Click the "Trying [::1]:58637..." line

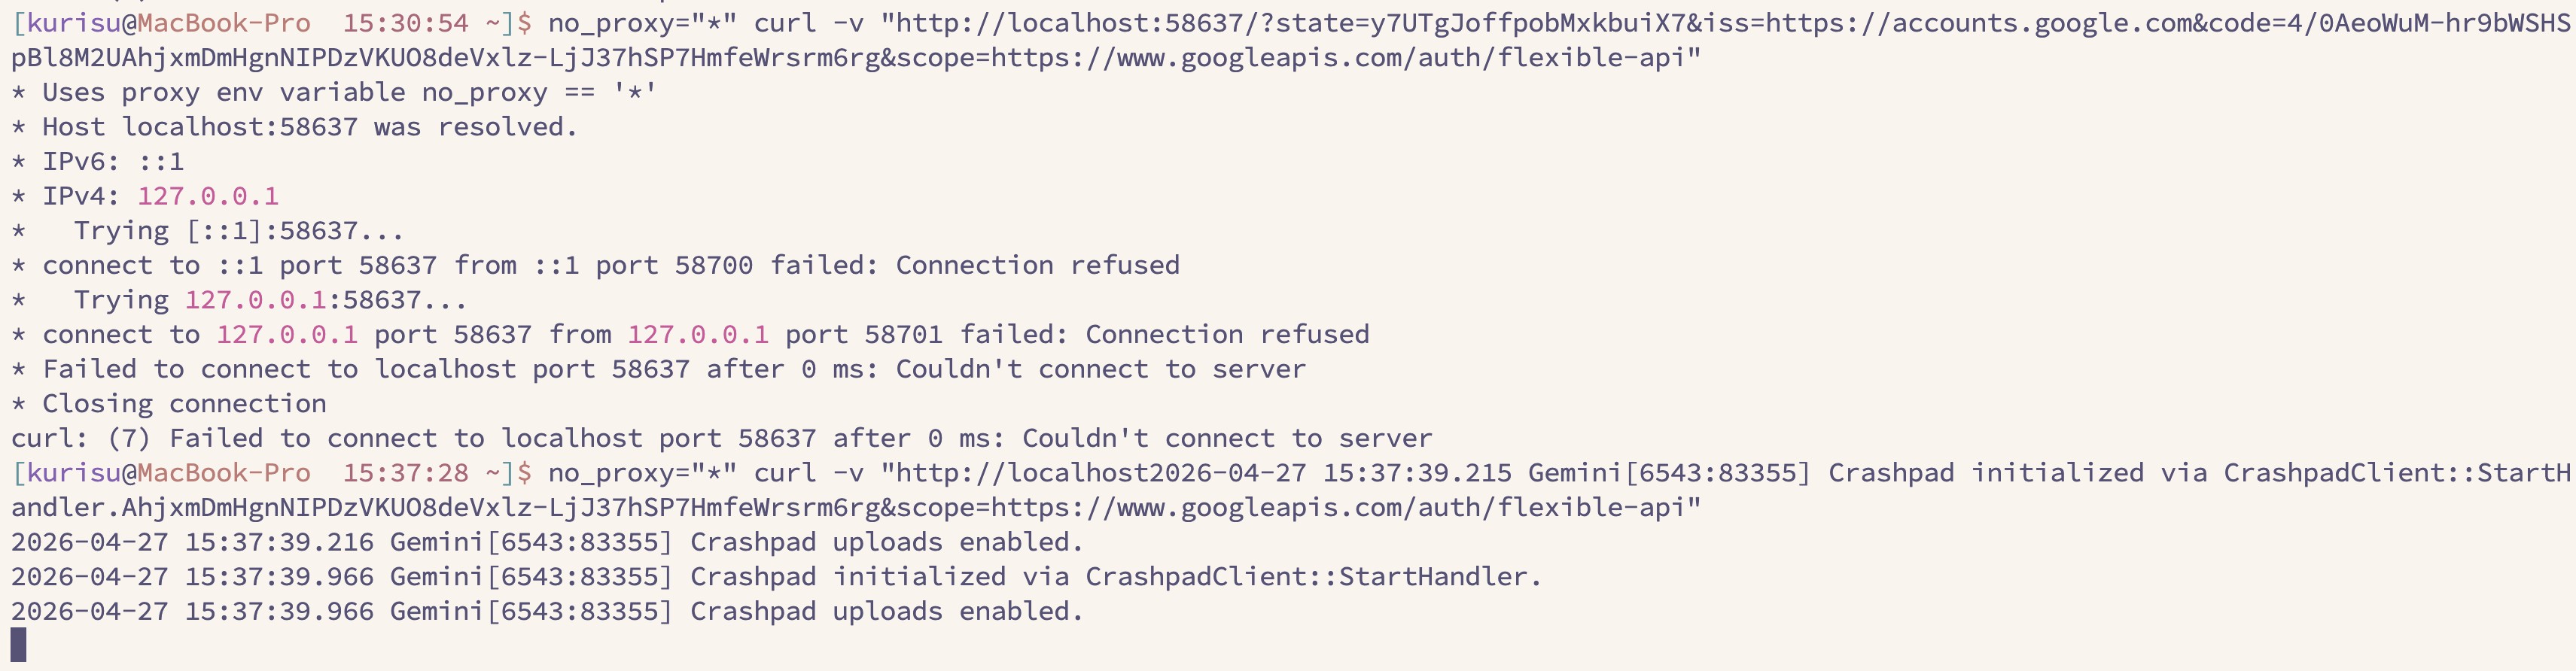point(238,231)
